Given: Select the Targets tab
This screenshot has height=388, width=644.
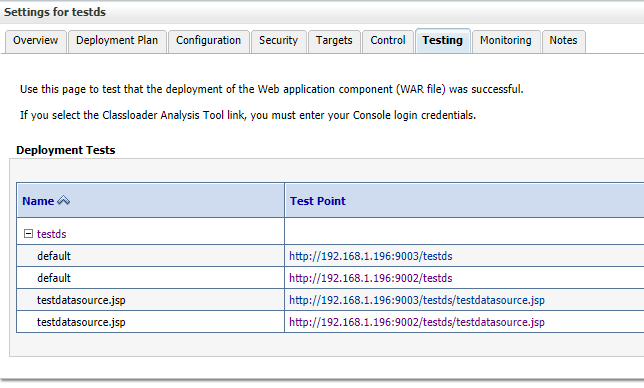Looking at the screenshot, I should click(x=334, y=41).
